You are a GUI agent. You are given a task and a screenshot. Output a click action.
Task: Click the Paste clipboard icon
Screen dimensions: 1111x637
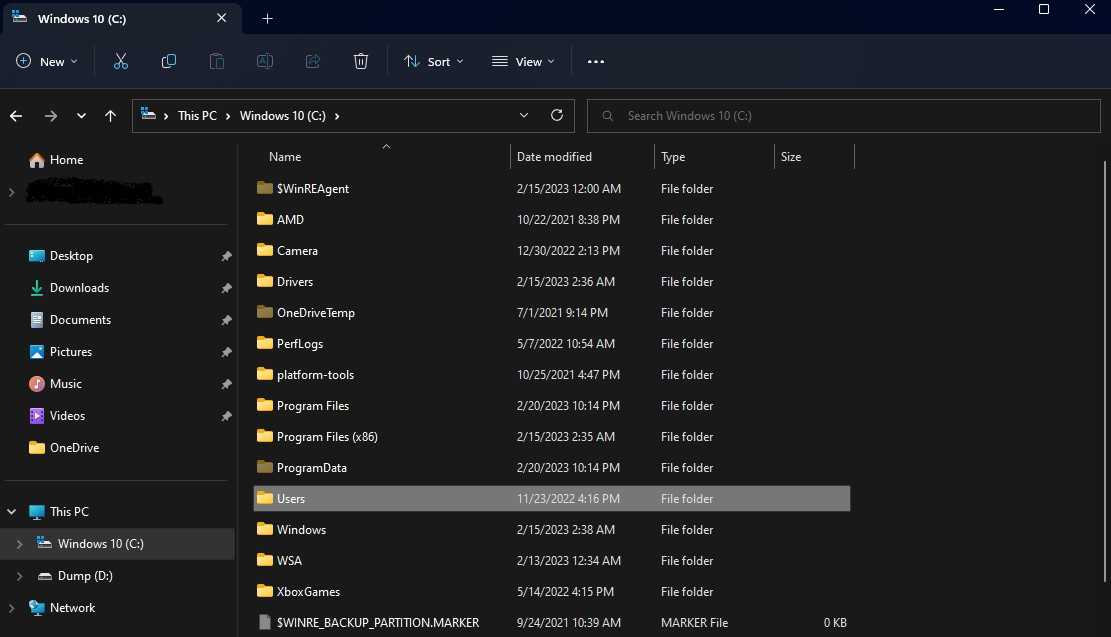pos(217,62)
